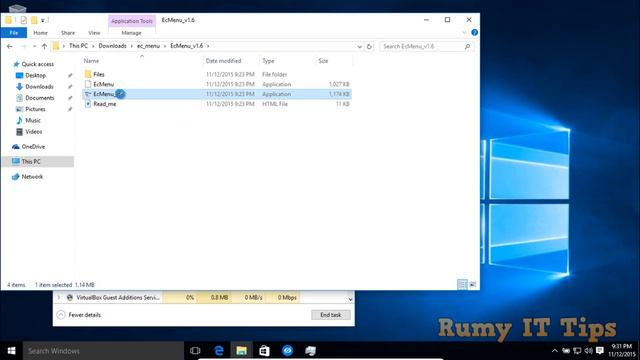Open Desktop in the navigation pane

coord(35,76)
